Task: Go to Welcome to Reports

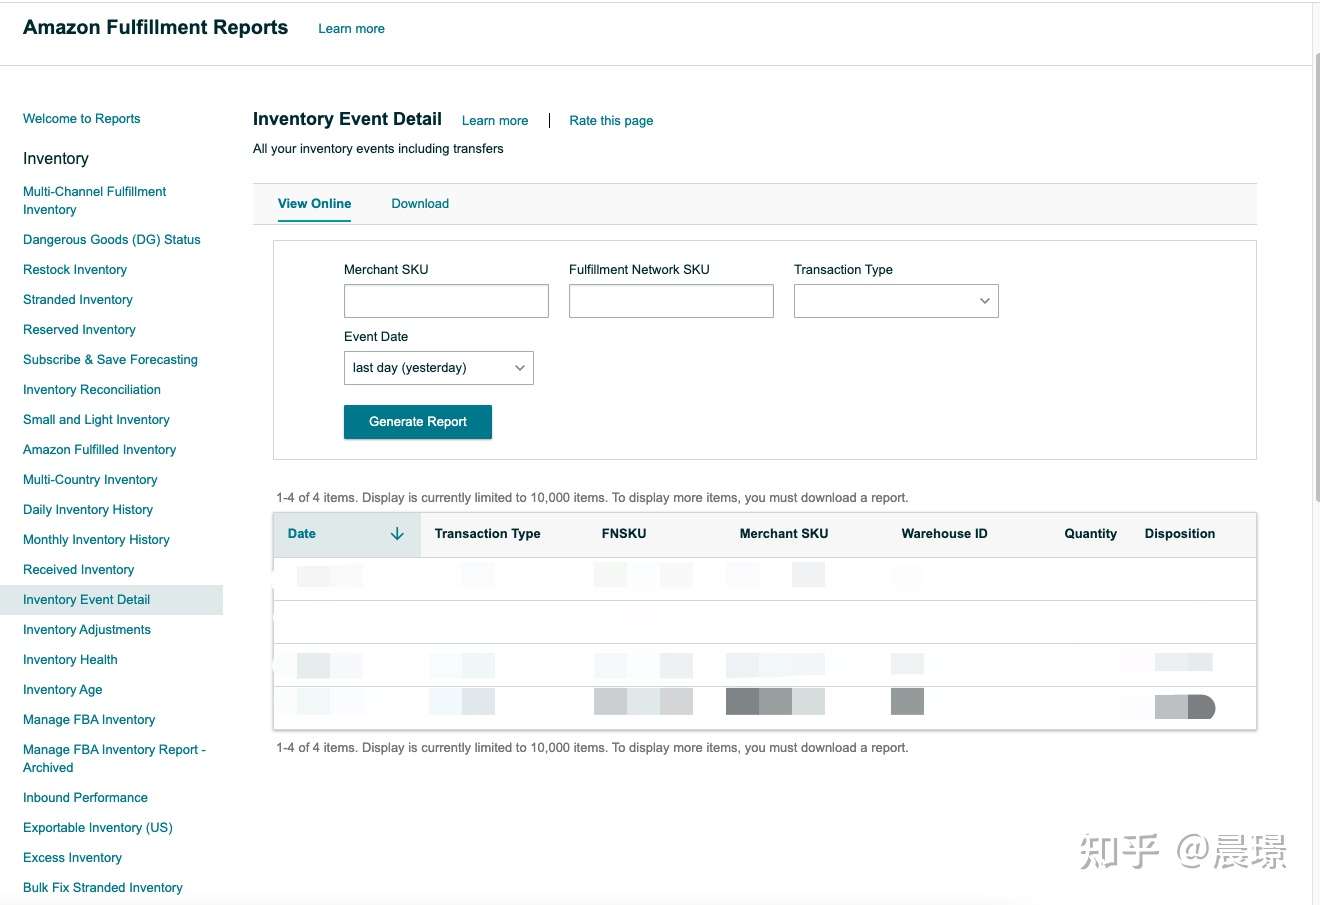Action: (x=82, y=119)
